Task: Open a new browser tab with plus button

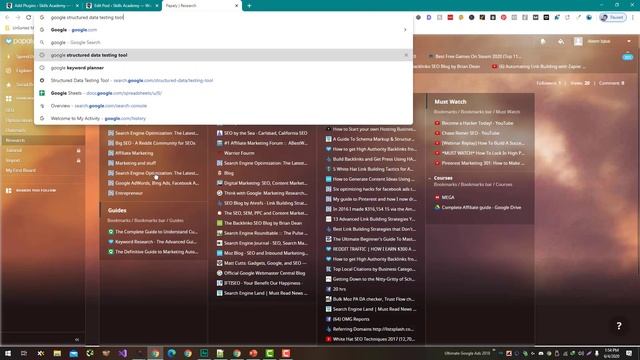Action: tap(249, 6)
